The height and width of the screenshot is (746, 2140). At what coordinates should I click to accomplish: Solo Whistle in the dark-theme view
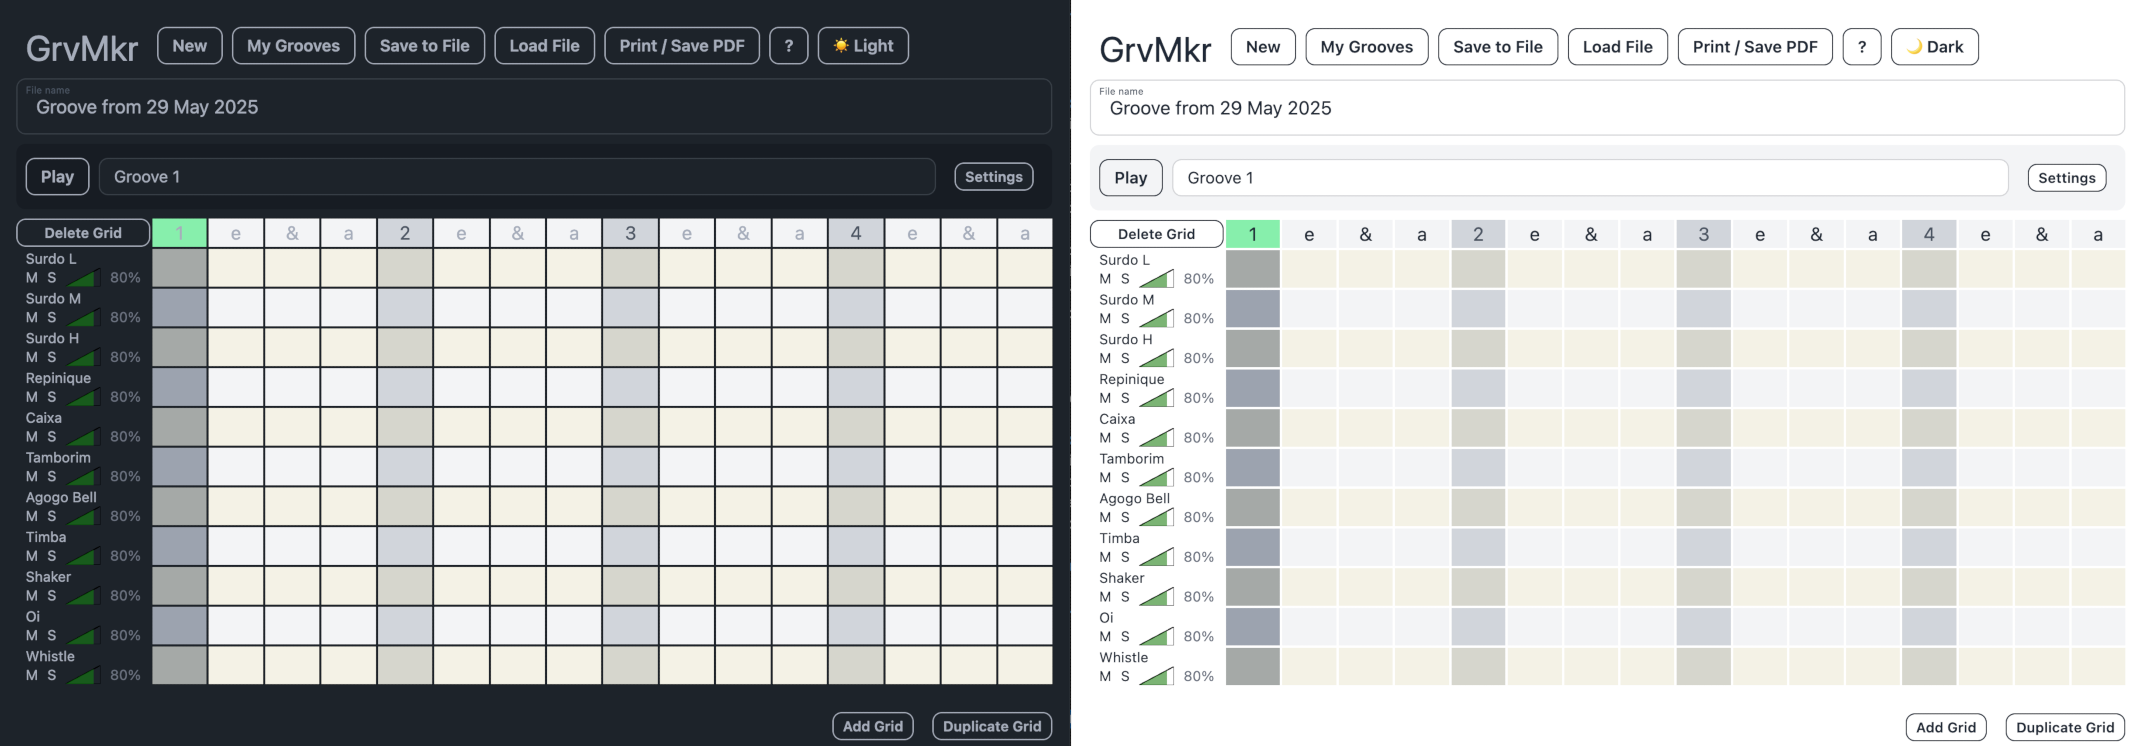click(52, 676)
